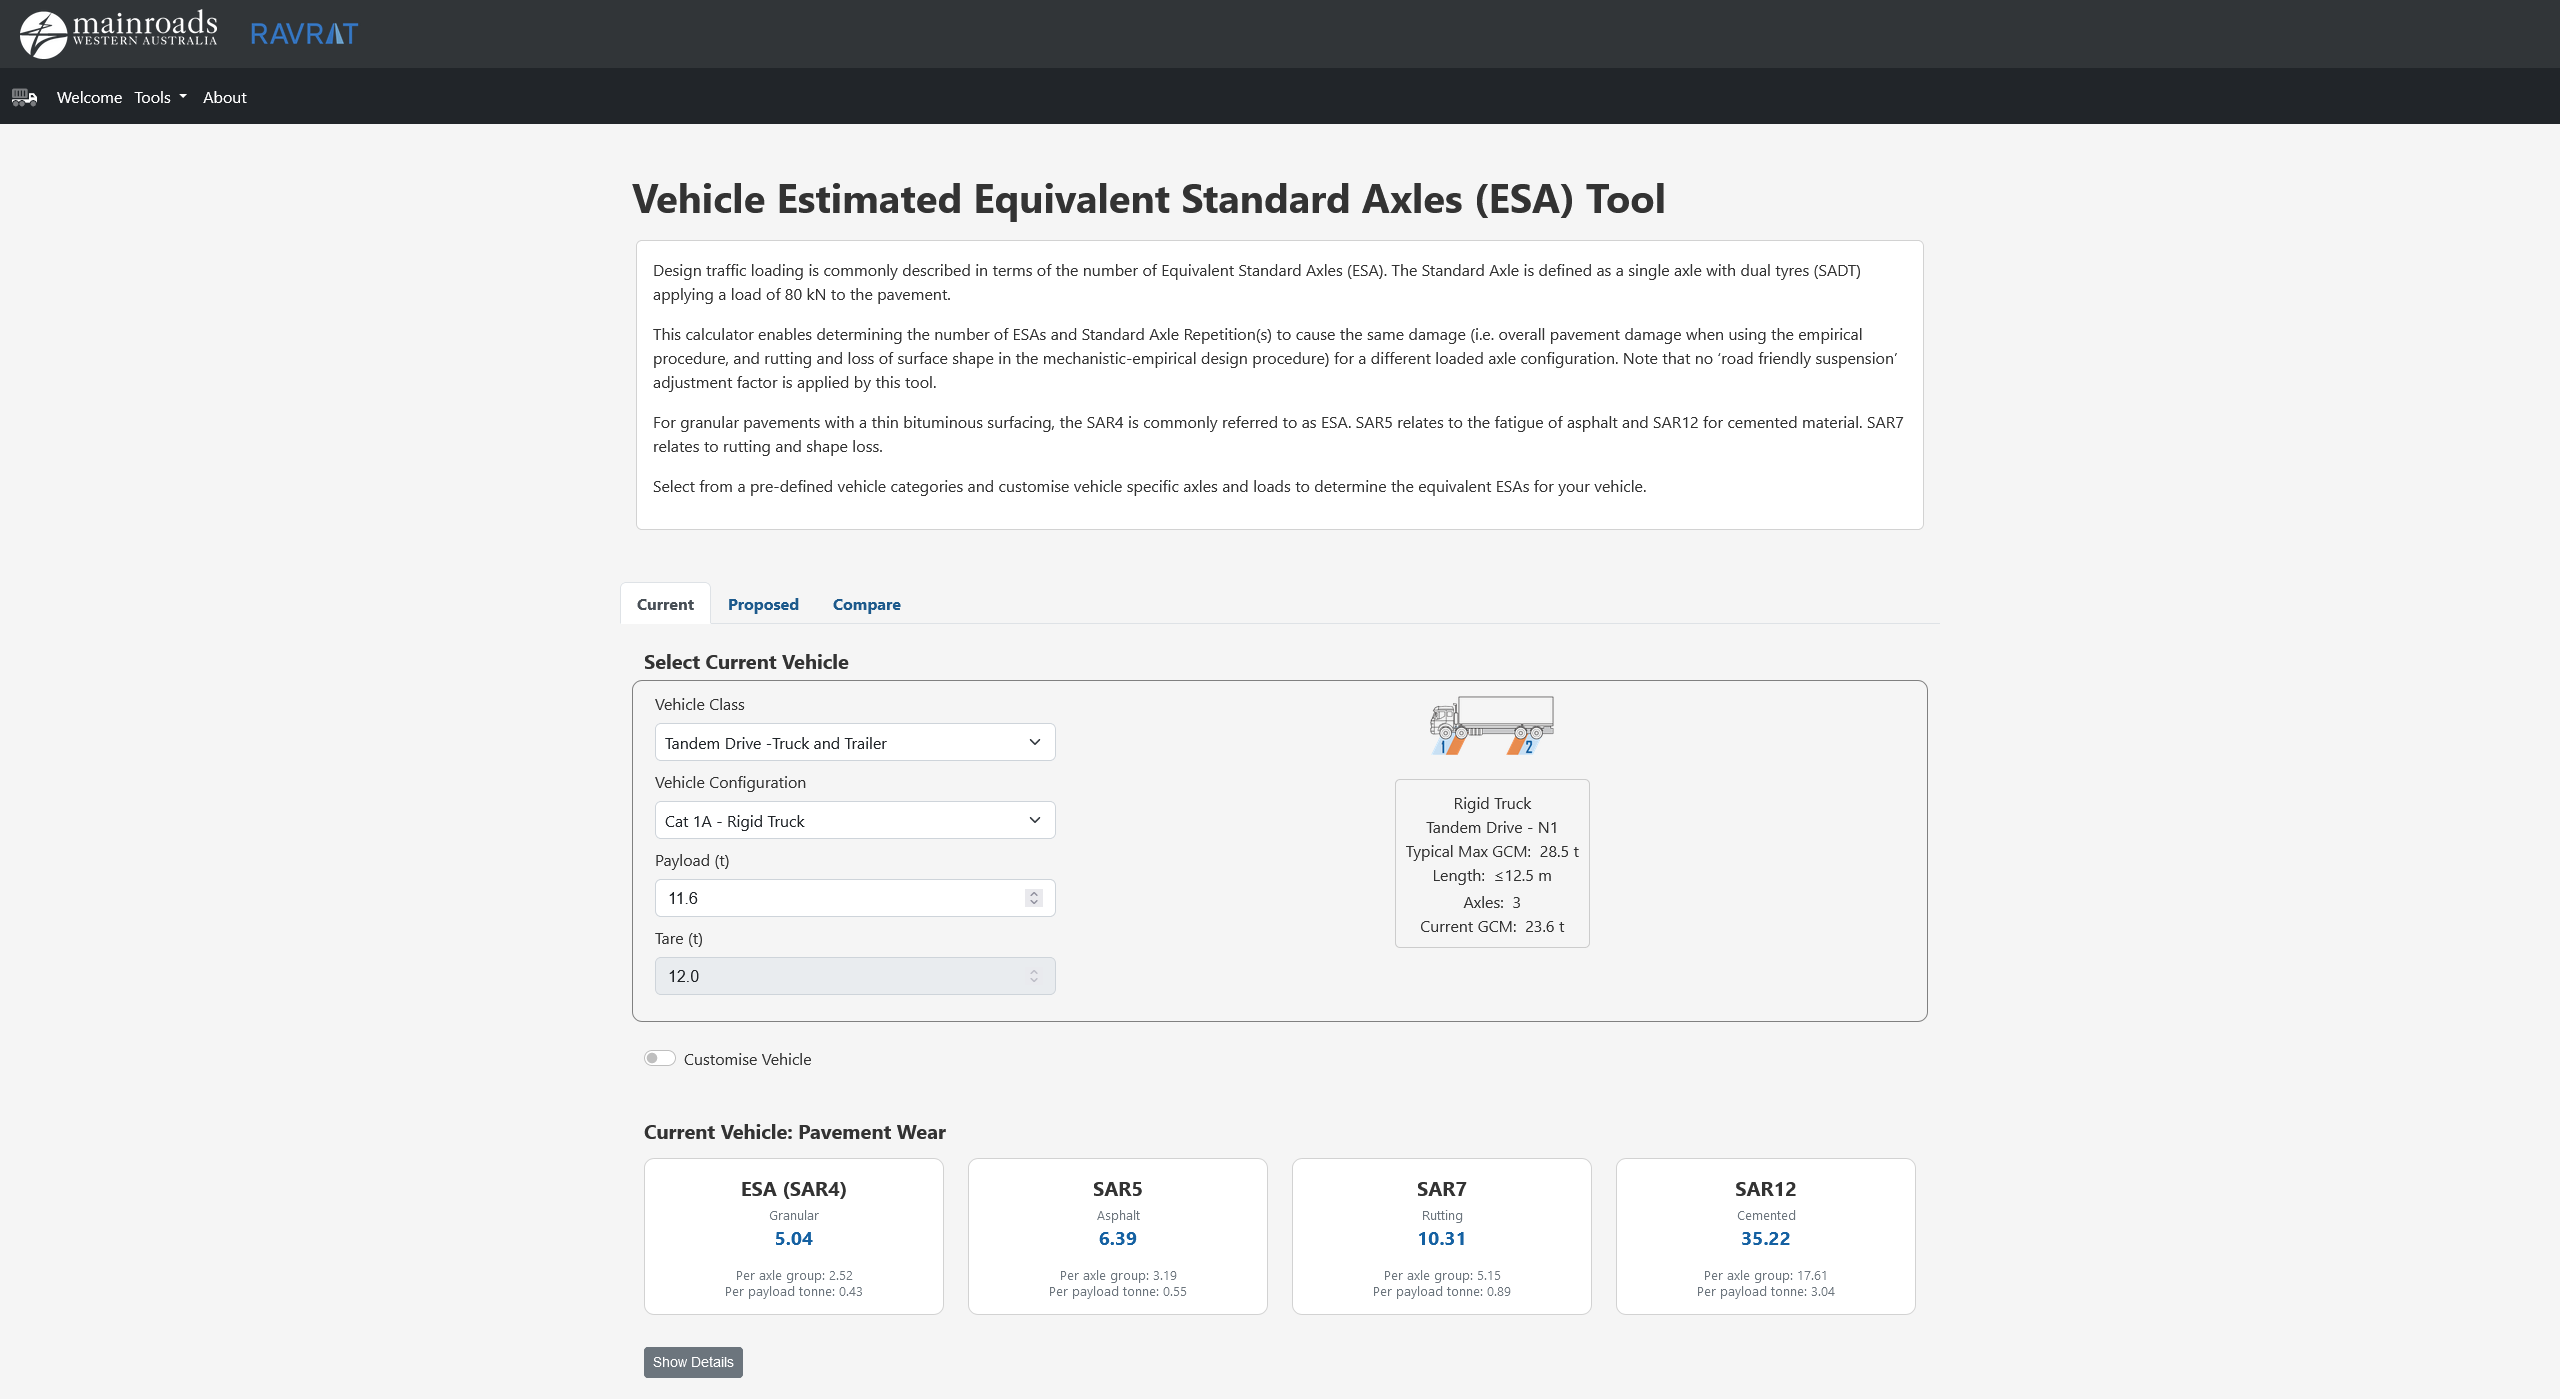The height and width of the screenshot is (1399, 2560).
Task: Select the Current tab
Action: click(x=665, y=604)
